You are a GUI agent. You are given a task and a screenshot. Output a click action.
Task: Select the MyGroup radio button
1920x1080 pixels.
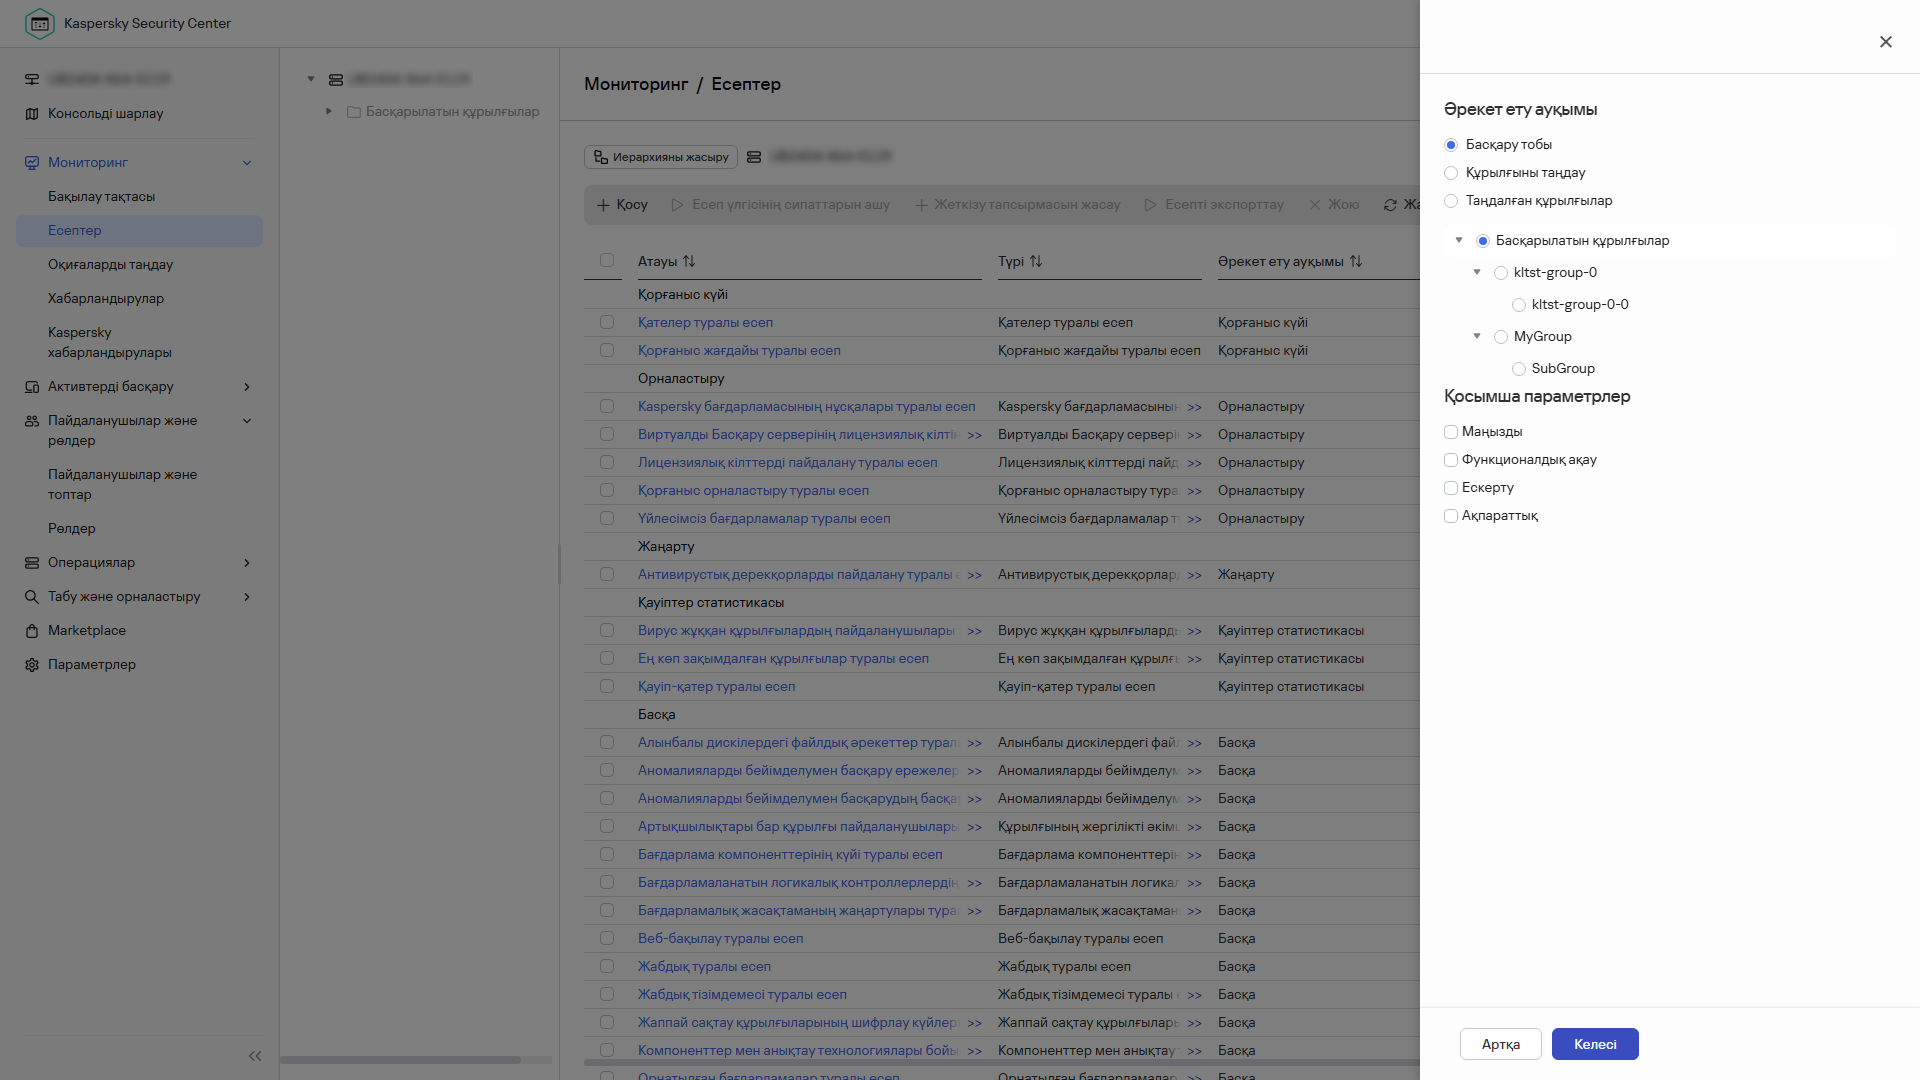click(1501, 337)
